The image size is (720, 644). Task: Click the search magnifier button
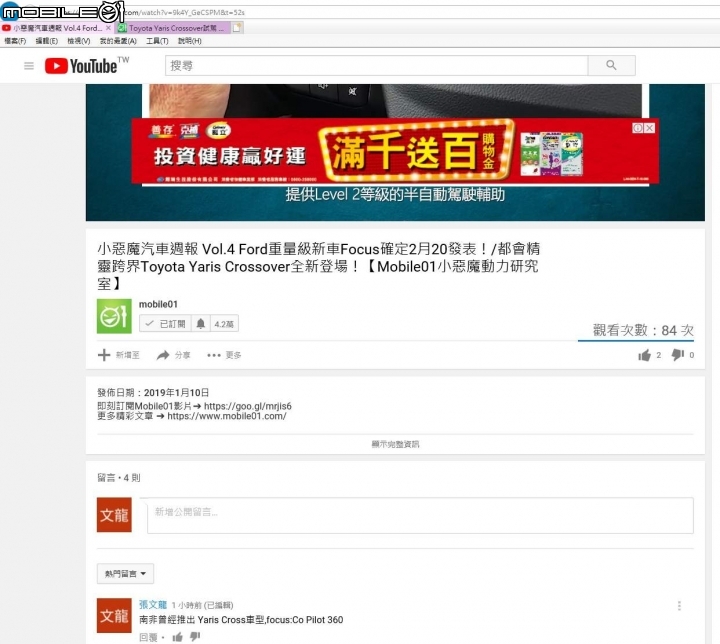[x=611, y=65]
